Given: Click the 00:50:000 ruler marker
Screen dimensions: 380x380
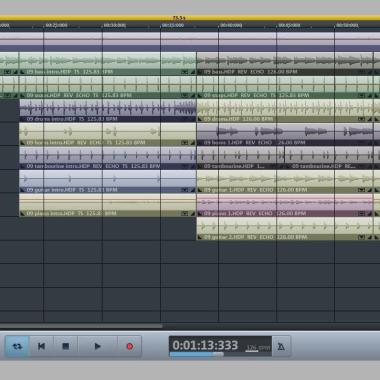Looking at the screenshot, I should (347, 25).
